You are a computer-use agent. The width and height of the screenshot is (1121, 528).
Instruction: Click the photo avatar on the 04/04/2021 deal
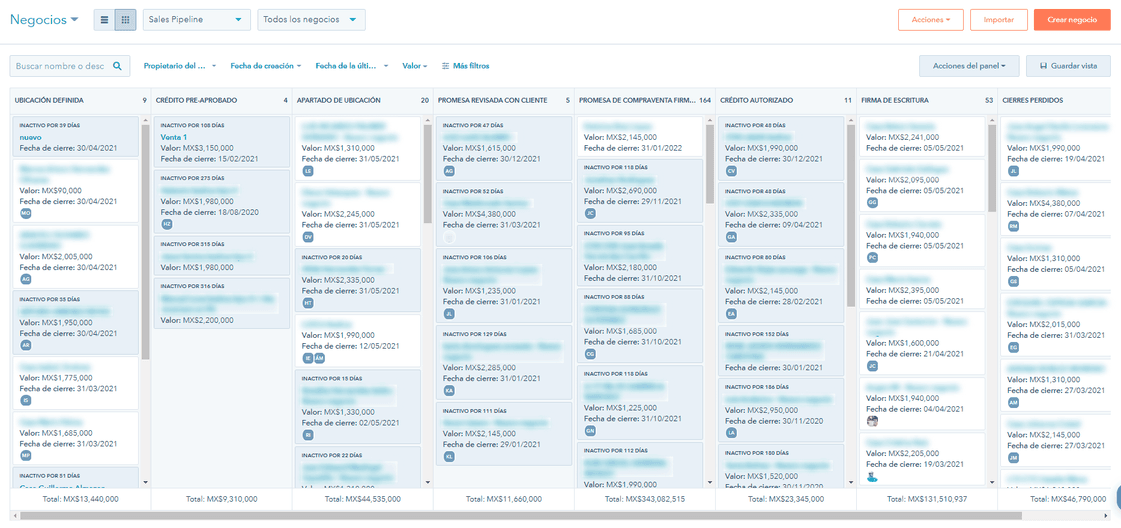point(872,421)
